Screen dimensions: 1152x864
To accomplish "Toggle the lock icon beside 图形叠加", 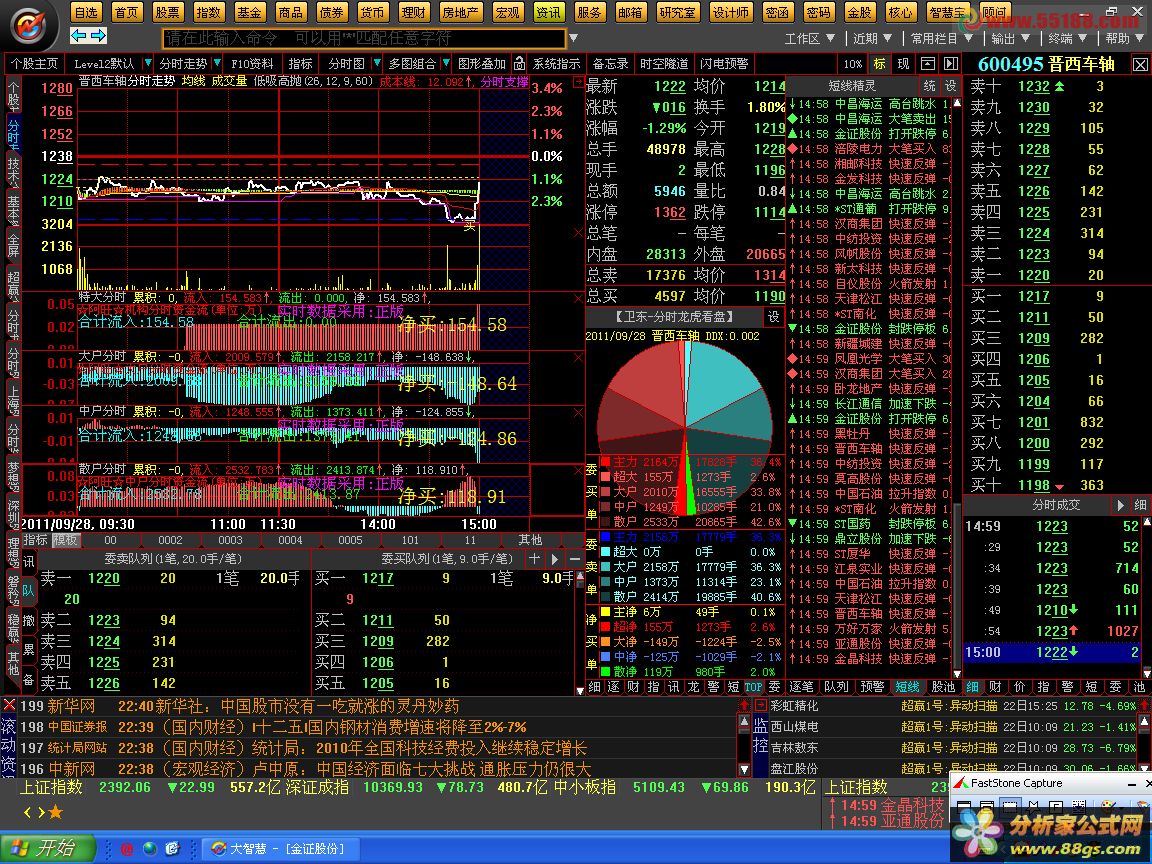I will point(519,63).
